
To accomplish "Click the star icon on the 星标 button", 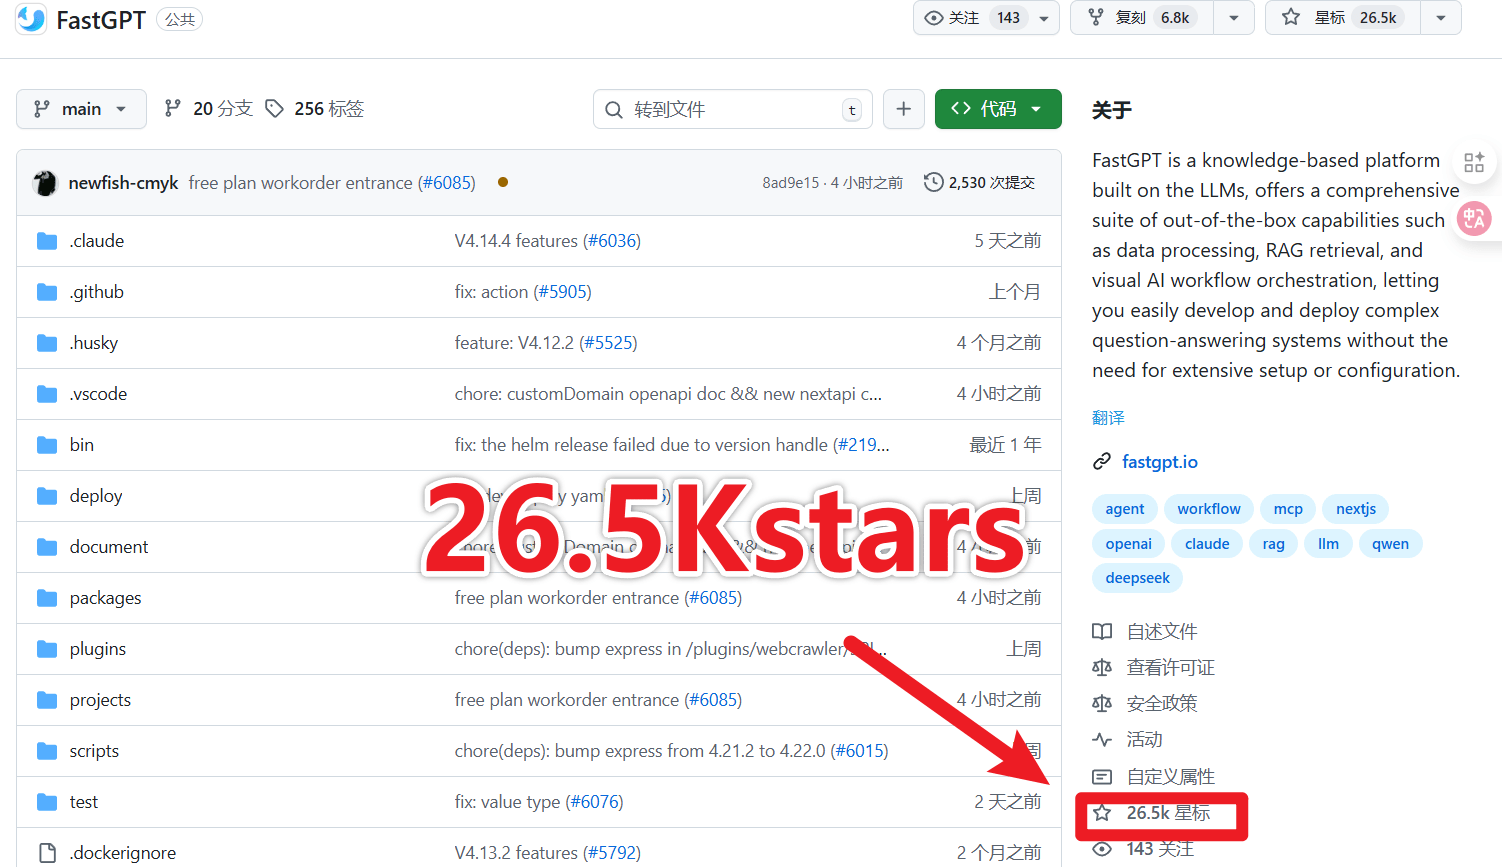I will 1290,17.
